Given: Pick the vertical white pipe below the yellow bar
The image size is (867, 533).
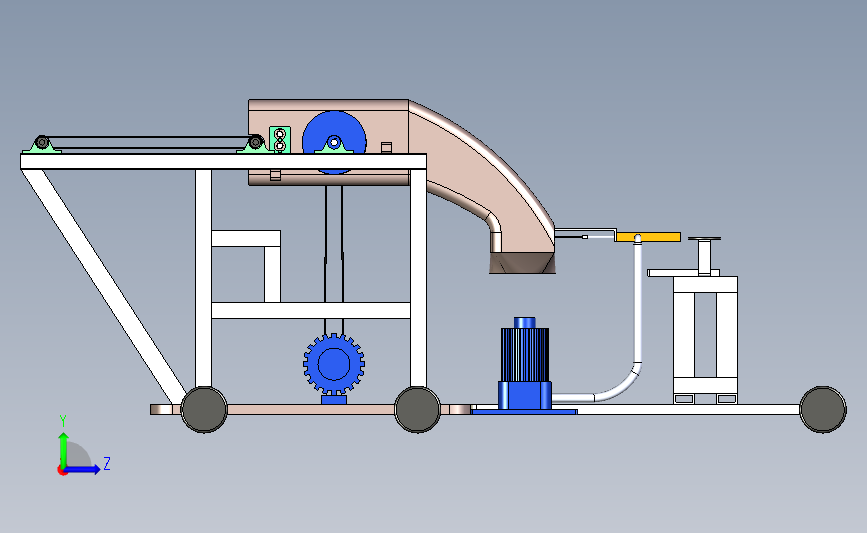Looking at the screenshot, I should pyautogui.click(x=638, y=301).
